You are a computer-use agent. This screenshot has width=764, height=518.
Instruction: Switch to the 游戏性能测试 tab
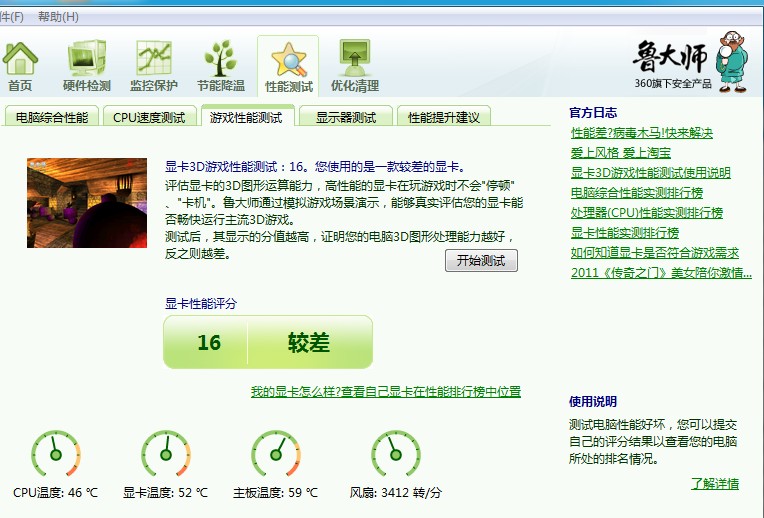pyautogui.click(x=247, y=117)
